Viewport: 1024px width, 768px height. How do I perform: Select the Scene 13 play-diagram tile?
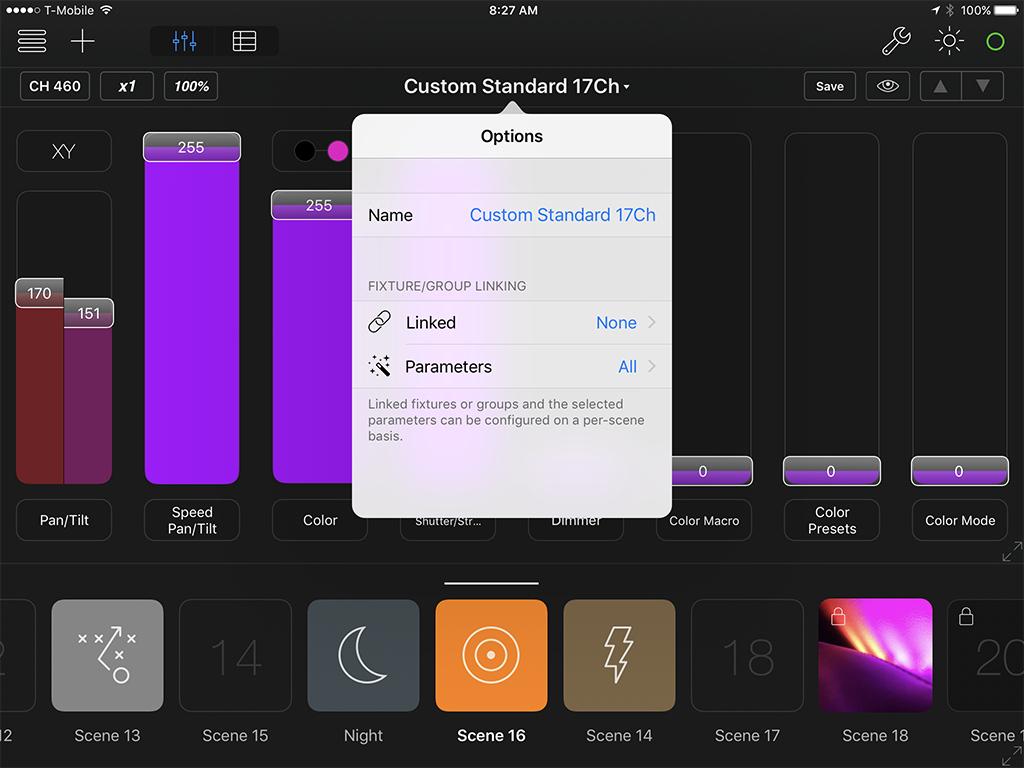[107, 655]
